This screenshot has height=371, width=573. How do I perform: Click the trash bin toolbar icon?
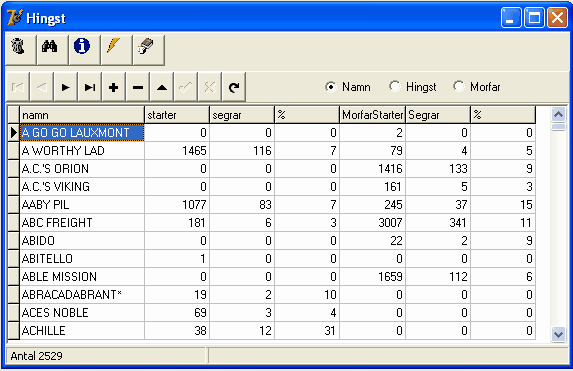21,50
